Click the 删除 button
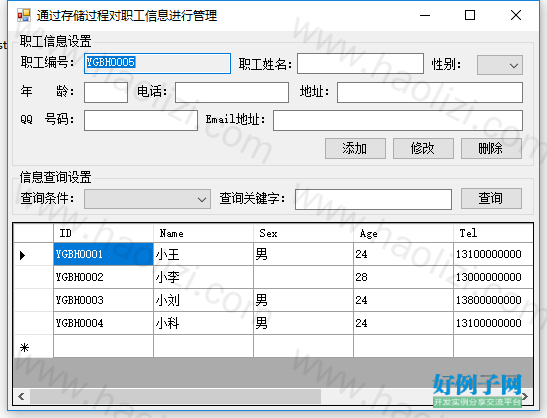This screenshot has width=547, height=418. click(491, 148)
